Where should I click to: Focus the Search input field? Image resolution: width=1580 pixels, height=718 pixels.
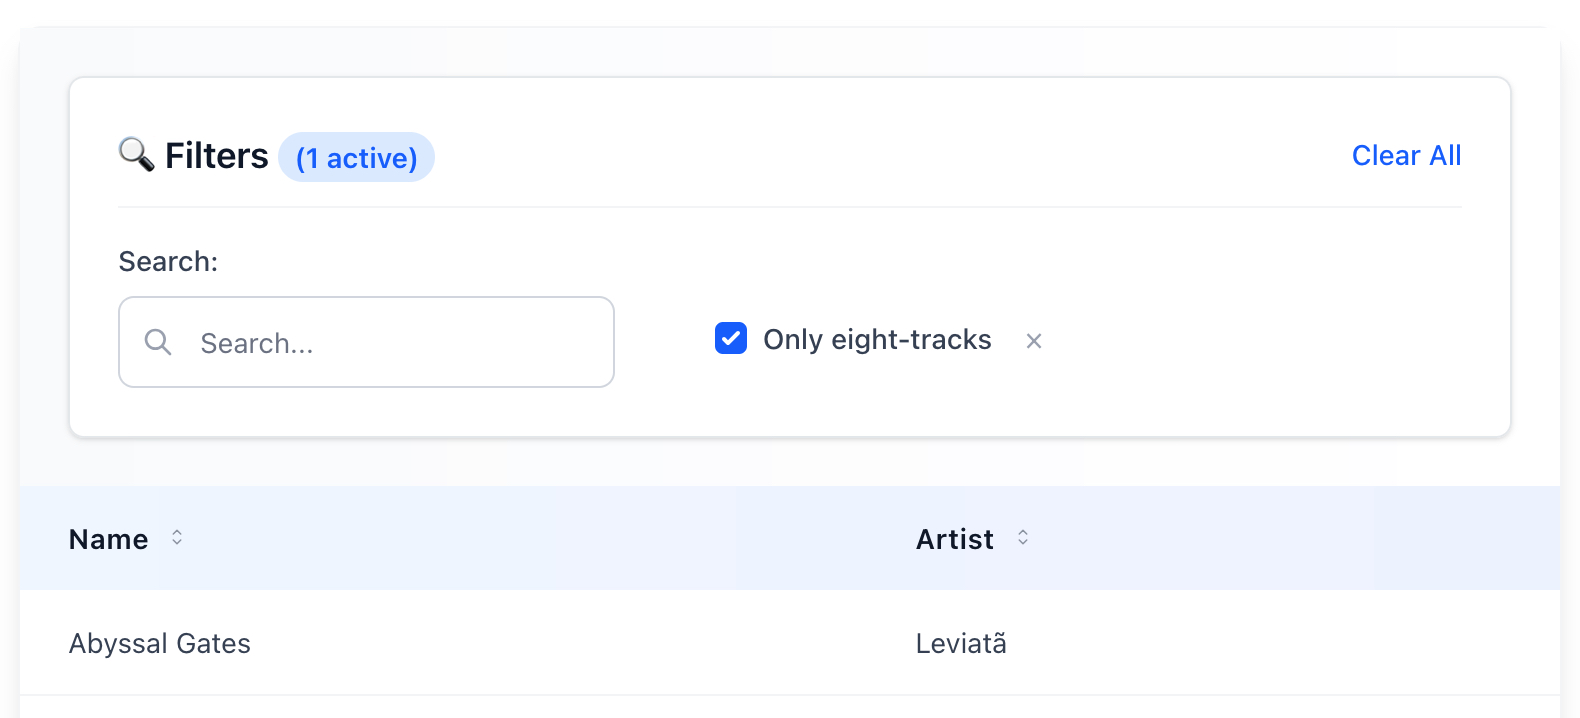click(x=400, y=342)
